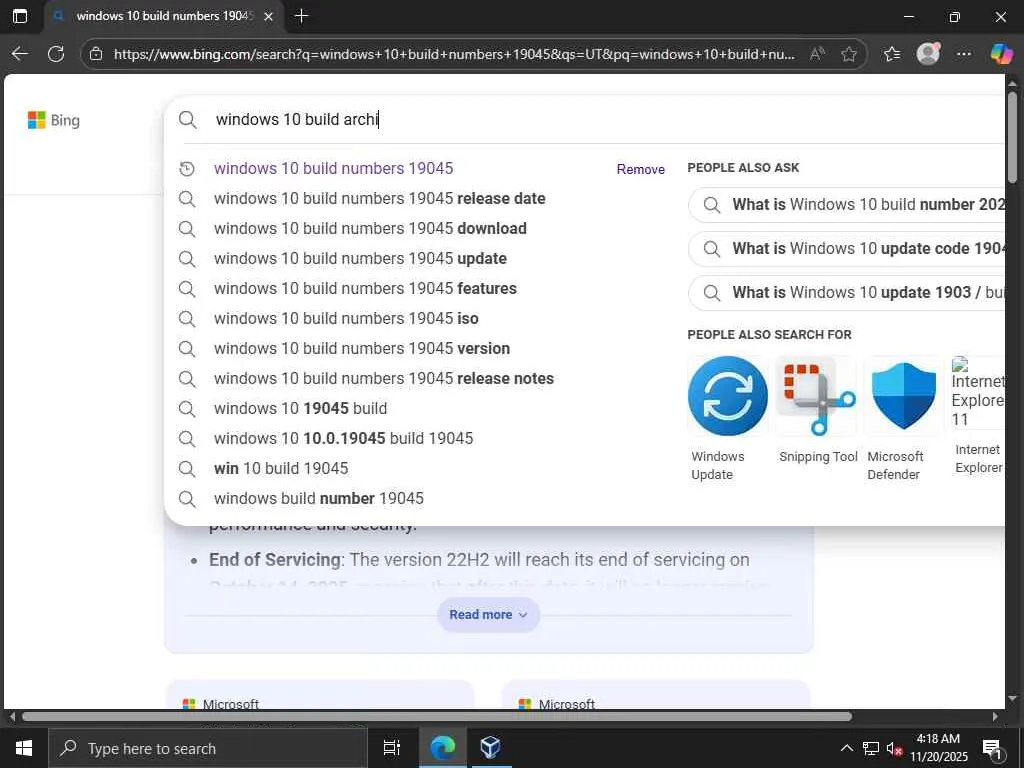Screen dimensions: 1024x768
Task: Choose suggestion ending in release notes
Action: click(383, 379)
